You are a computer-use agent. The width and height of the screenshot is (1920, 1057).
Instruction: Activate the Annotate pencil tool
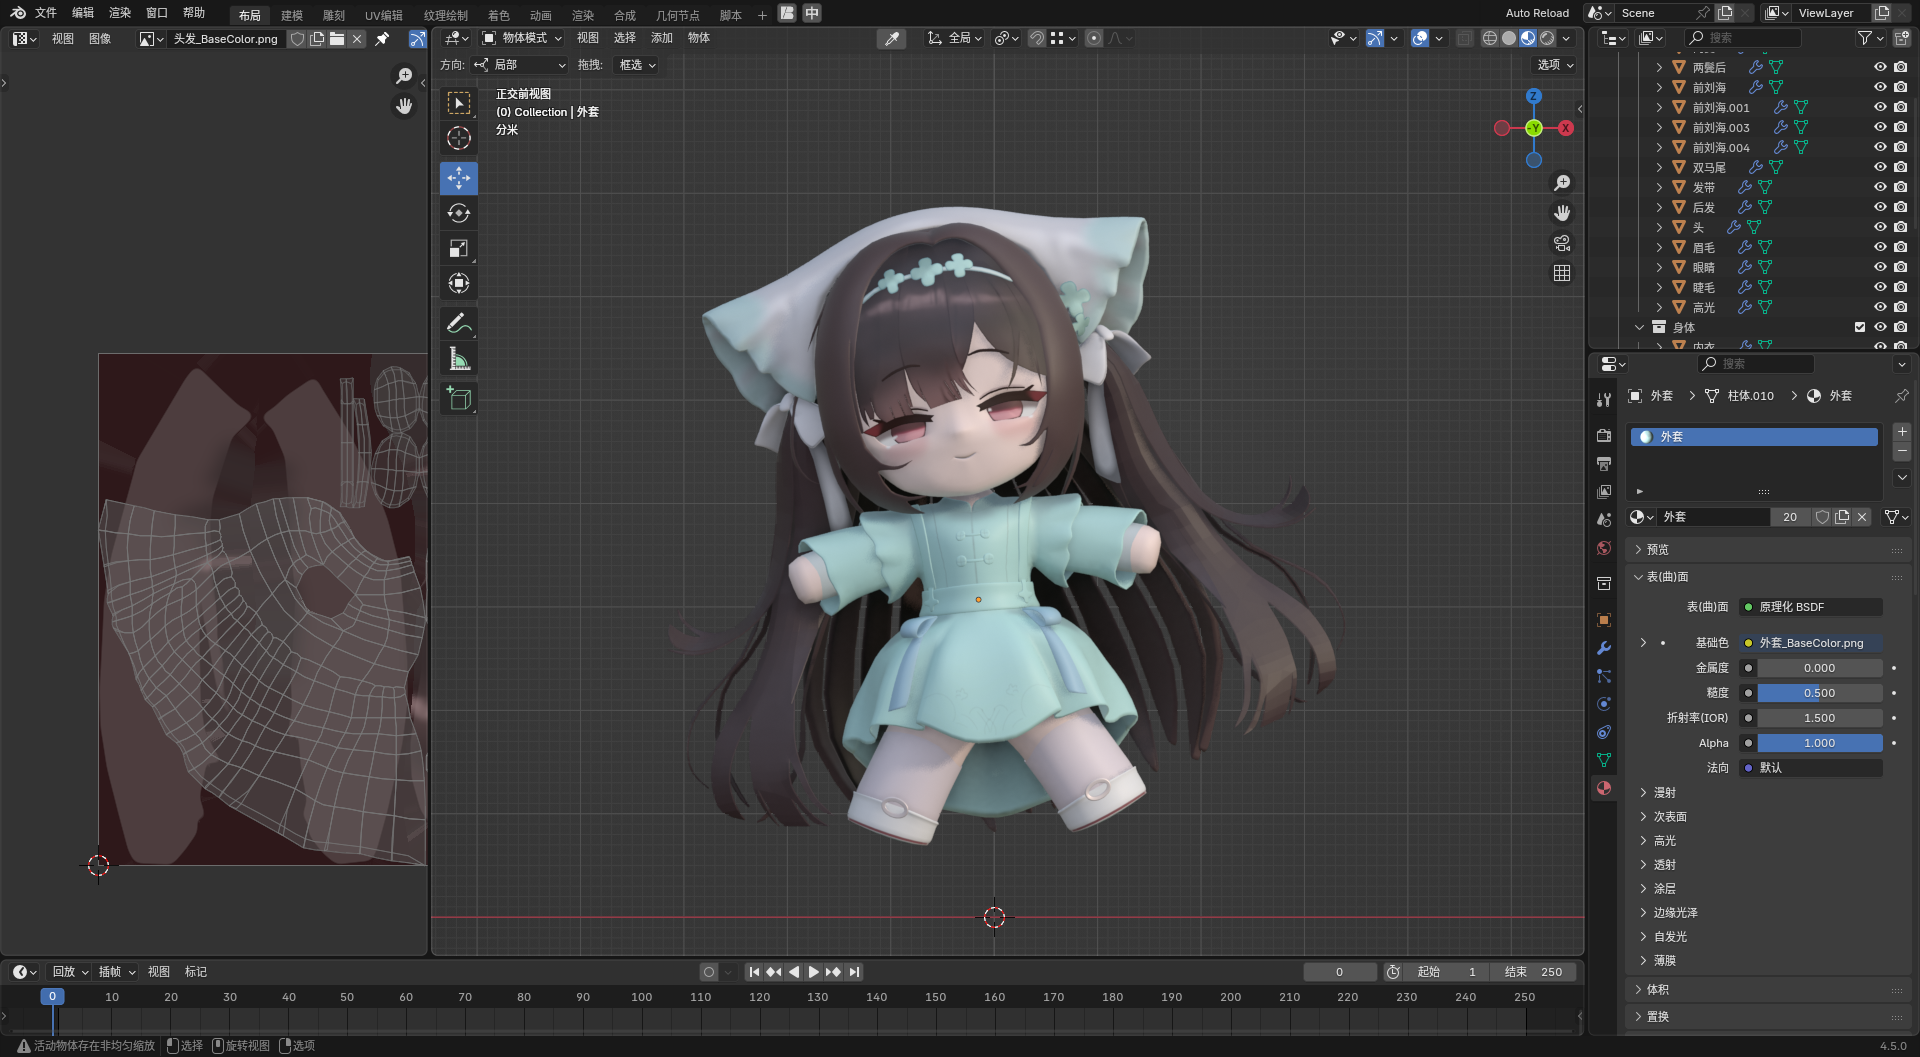tap(458, 323)
